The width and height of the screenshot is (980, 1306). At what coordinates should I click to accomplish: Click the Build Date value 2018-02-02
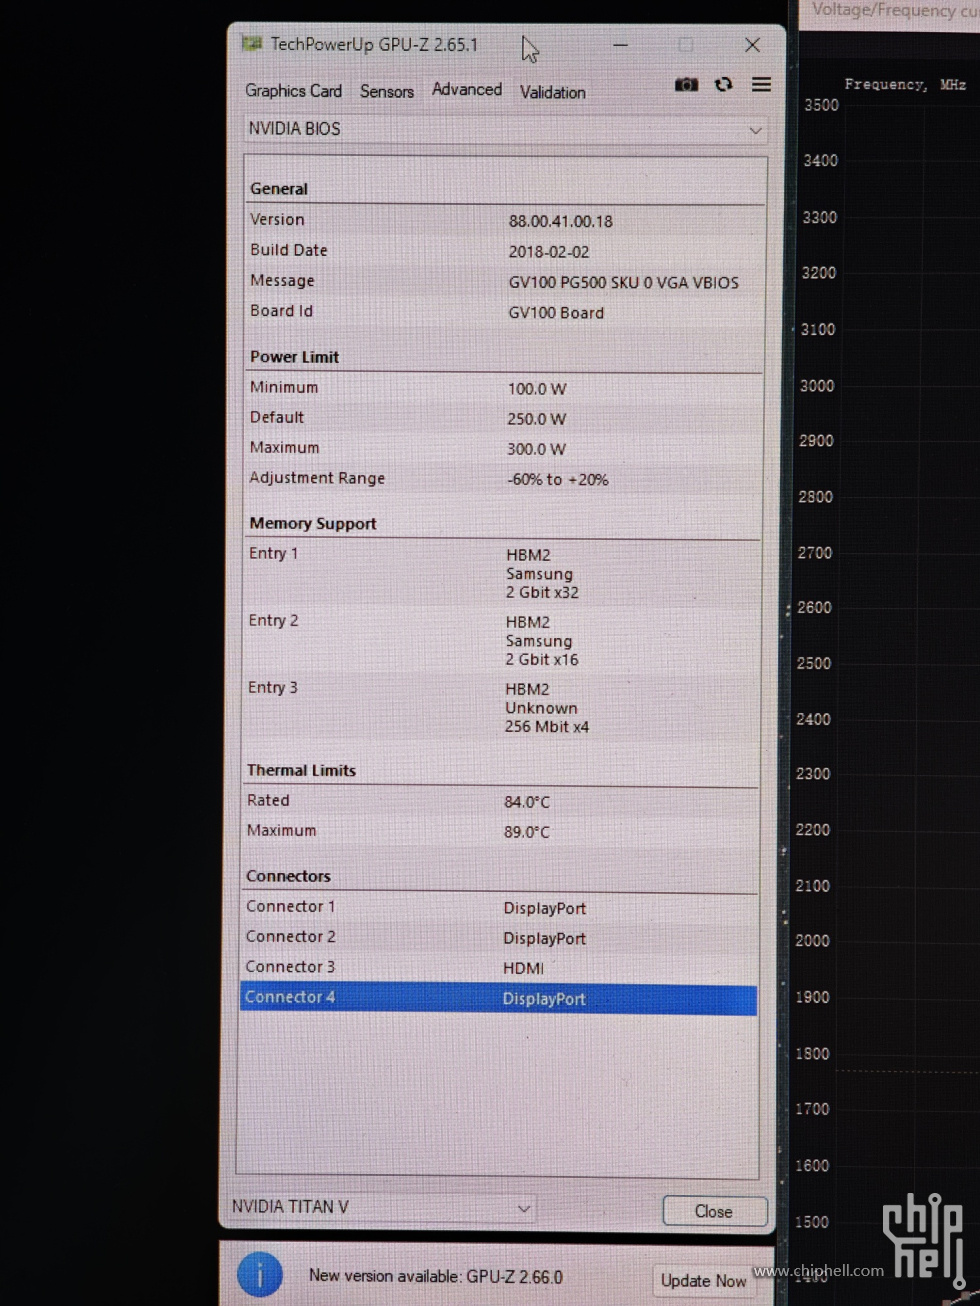click(x=548, y=252)
